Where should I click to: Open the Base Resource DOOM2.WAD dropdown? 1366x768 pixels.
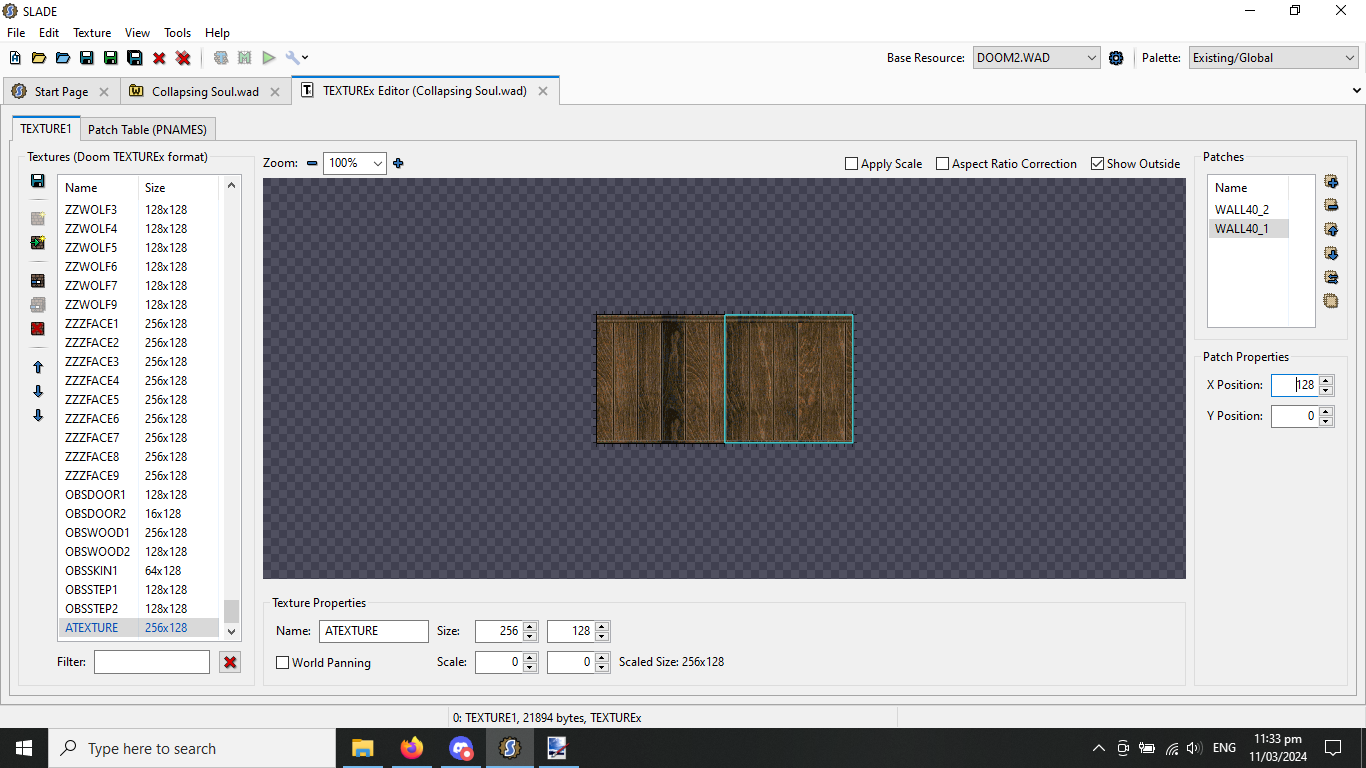[1037, 58]
